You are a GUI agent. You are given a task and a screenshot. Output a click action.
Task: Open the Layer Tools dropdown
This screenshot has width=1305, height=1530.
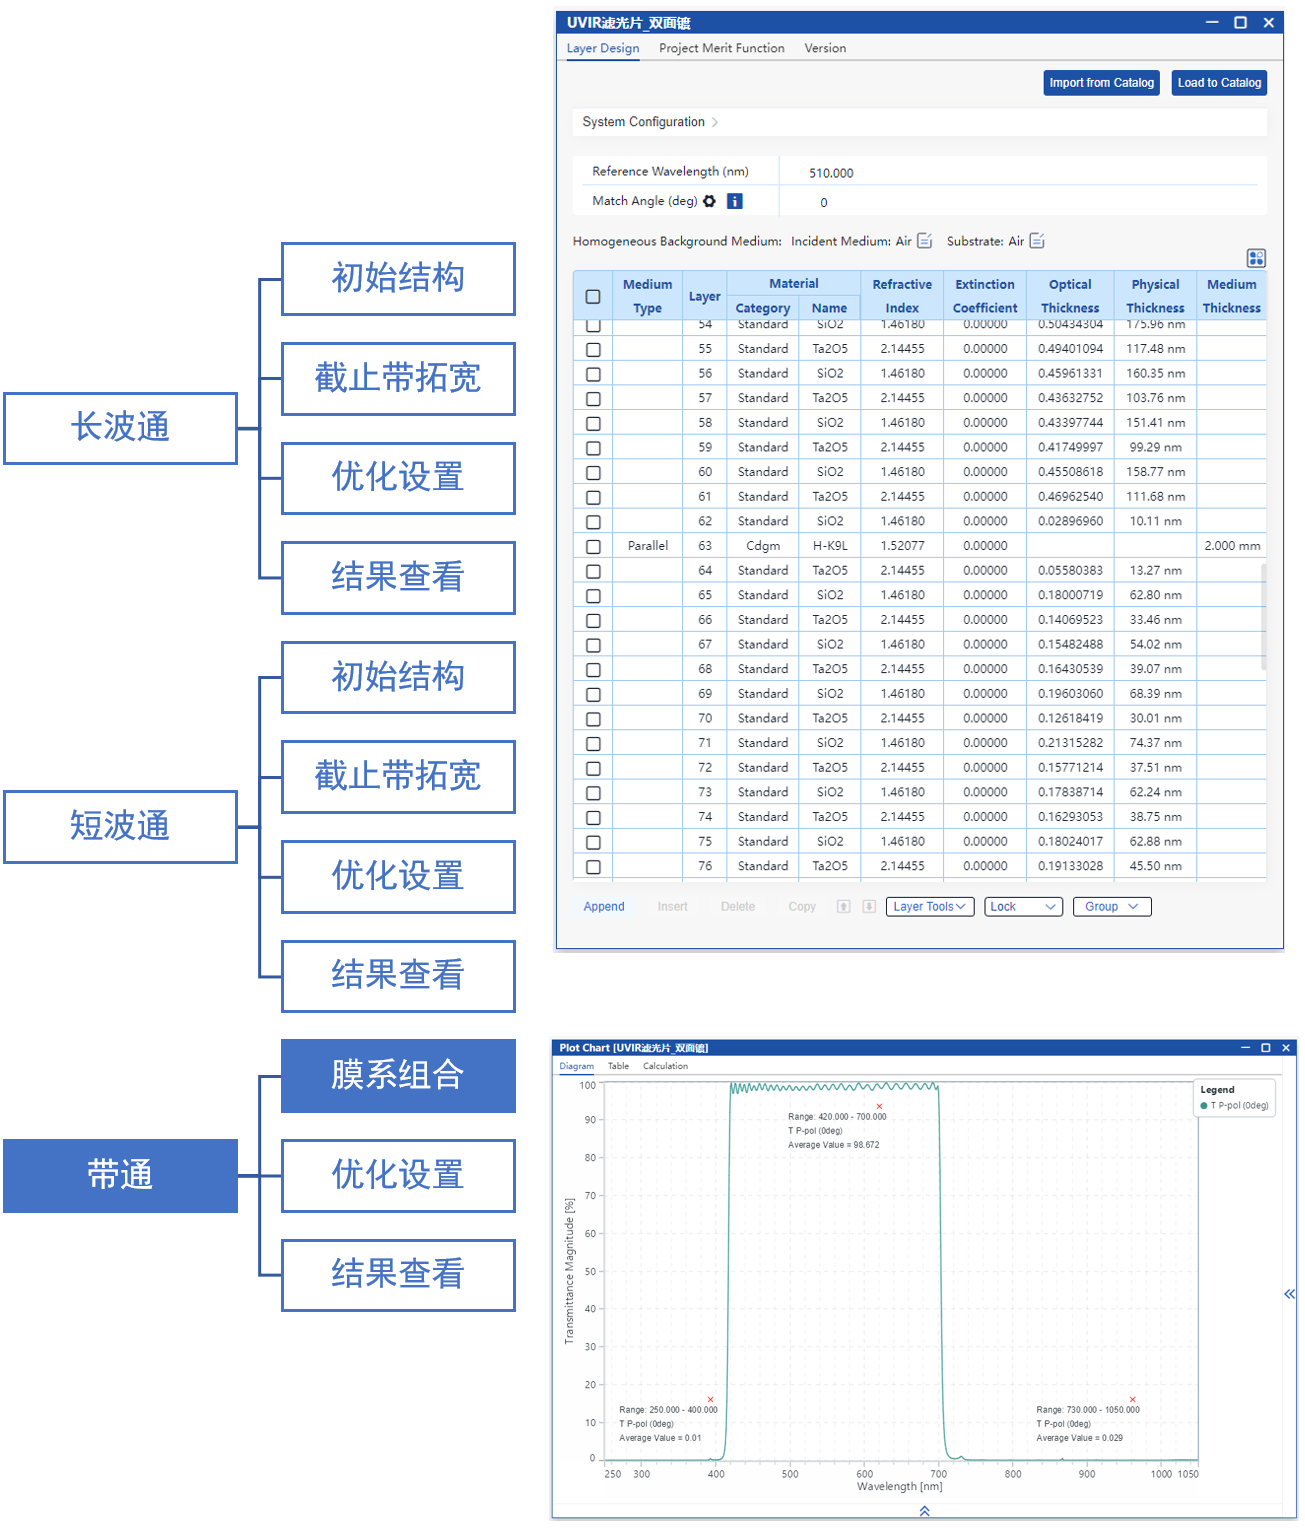click(929, 907)
